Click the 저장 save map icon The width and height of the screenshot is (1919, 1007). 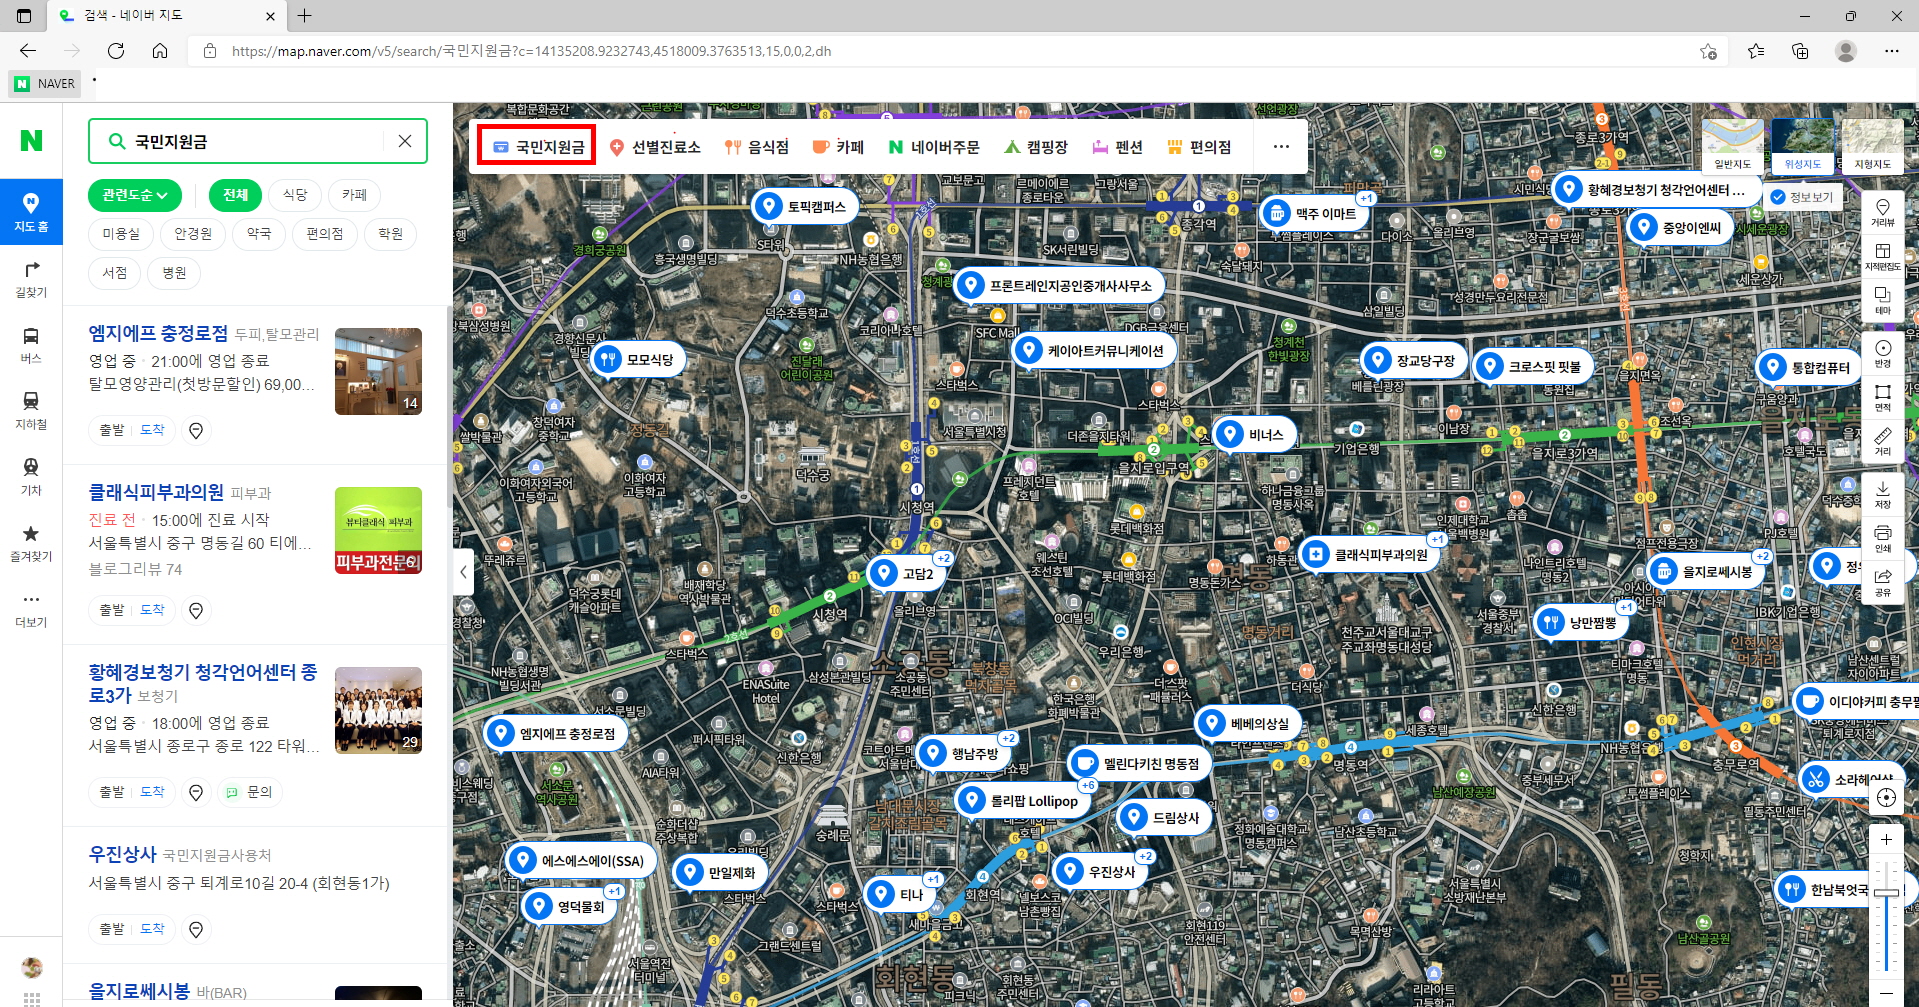[1882, 494]
